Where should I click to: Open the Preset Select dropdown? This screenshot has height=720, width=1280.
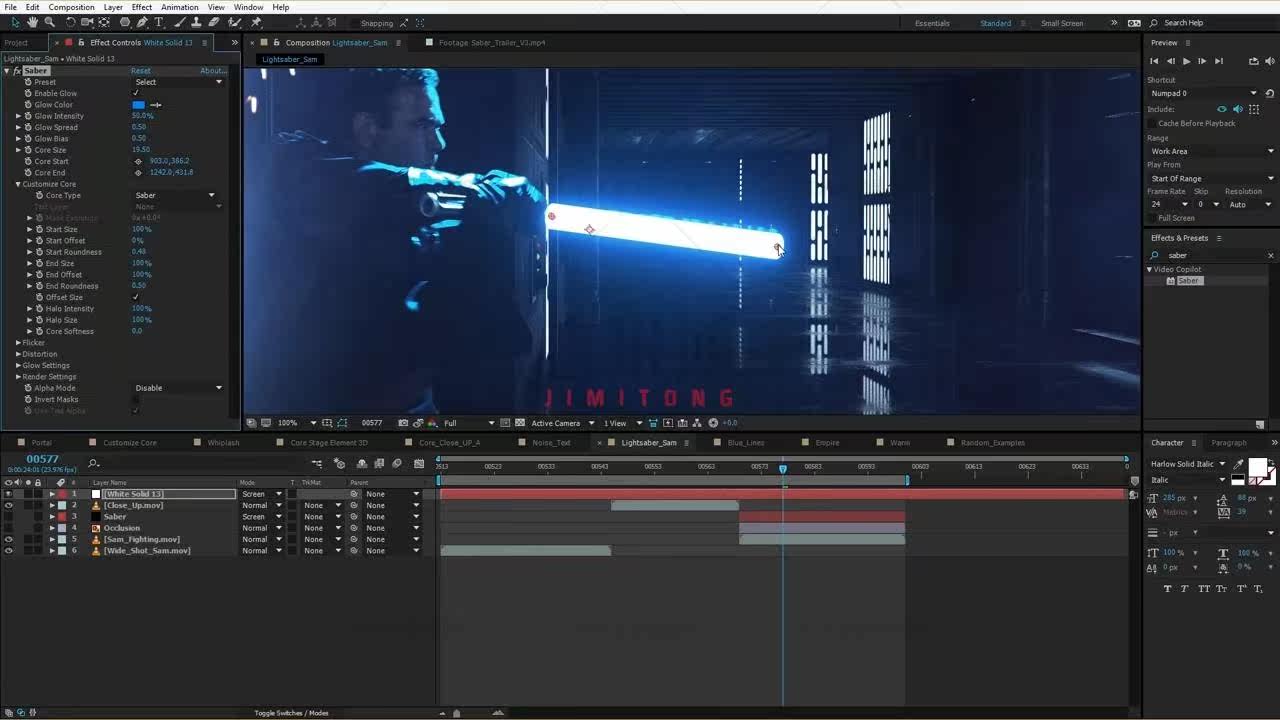coord(178,82)
